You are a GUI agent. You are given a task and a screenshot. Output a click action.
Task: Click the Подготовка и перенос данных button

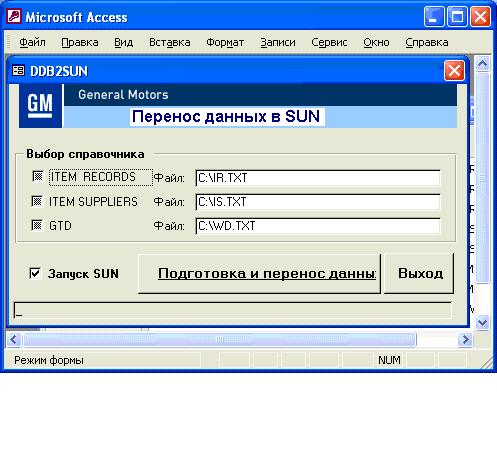tap(259, 274)
